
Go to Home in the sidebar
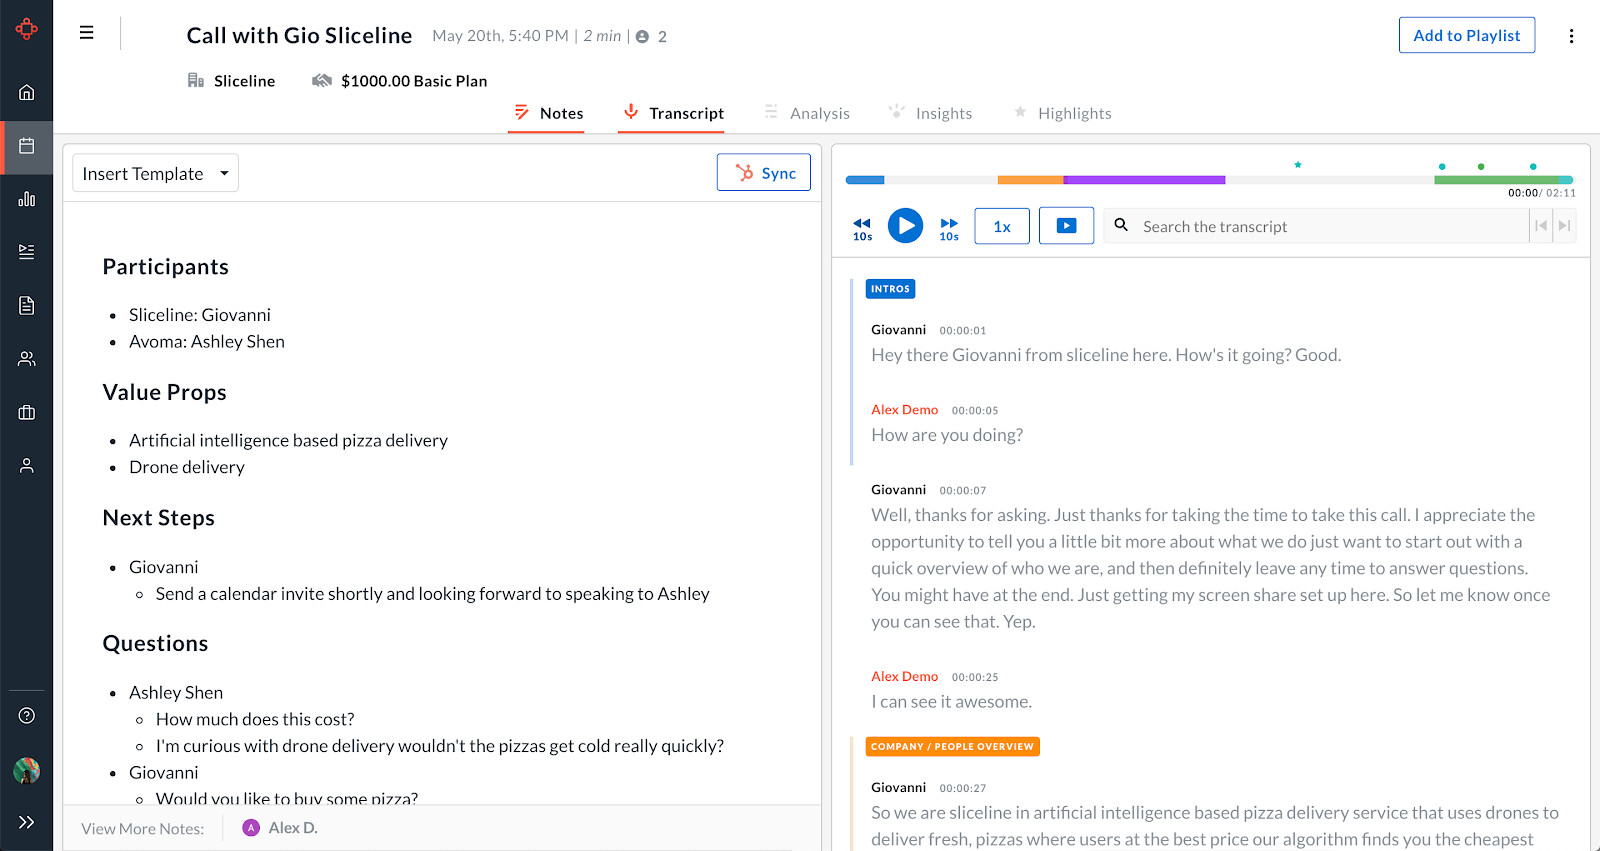tap(27, 92)
